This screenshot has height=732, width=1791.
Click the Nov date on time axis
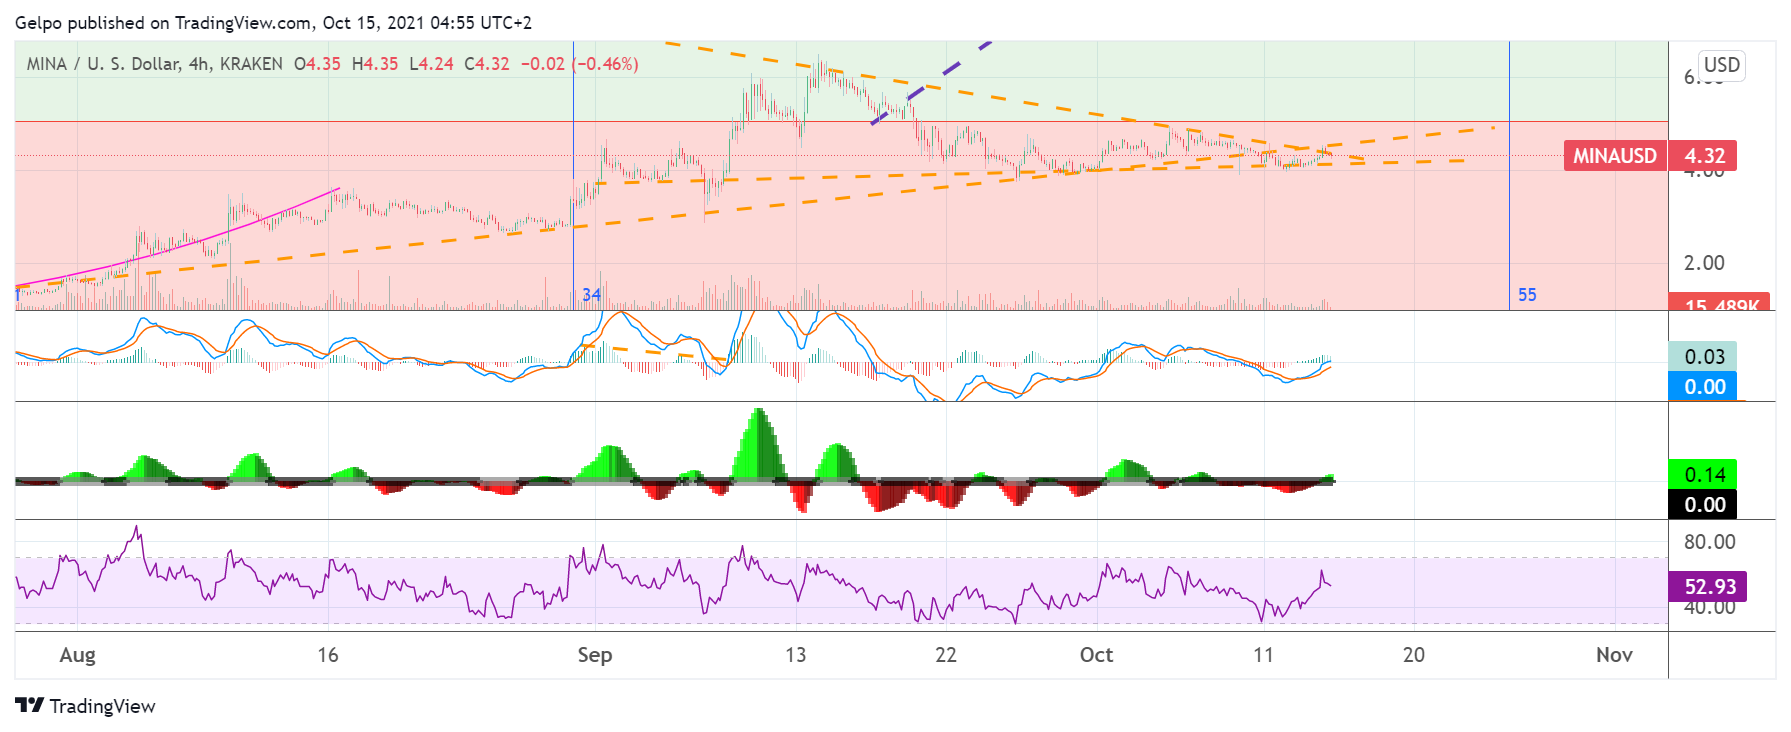click(x=1614, y=655)
